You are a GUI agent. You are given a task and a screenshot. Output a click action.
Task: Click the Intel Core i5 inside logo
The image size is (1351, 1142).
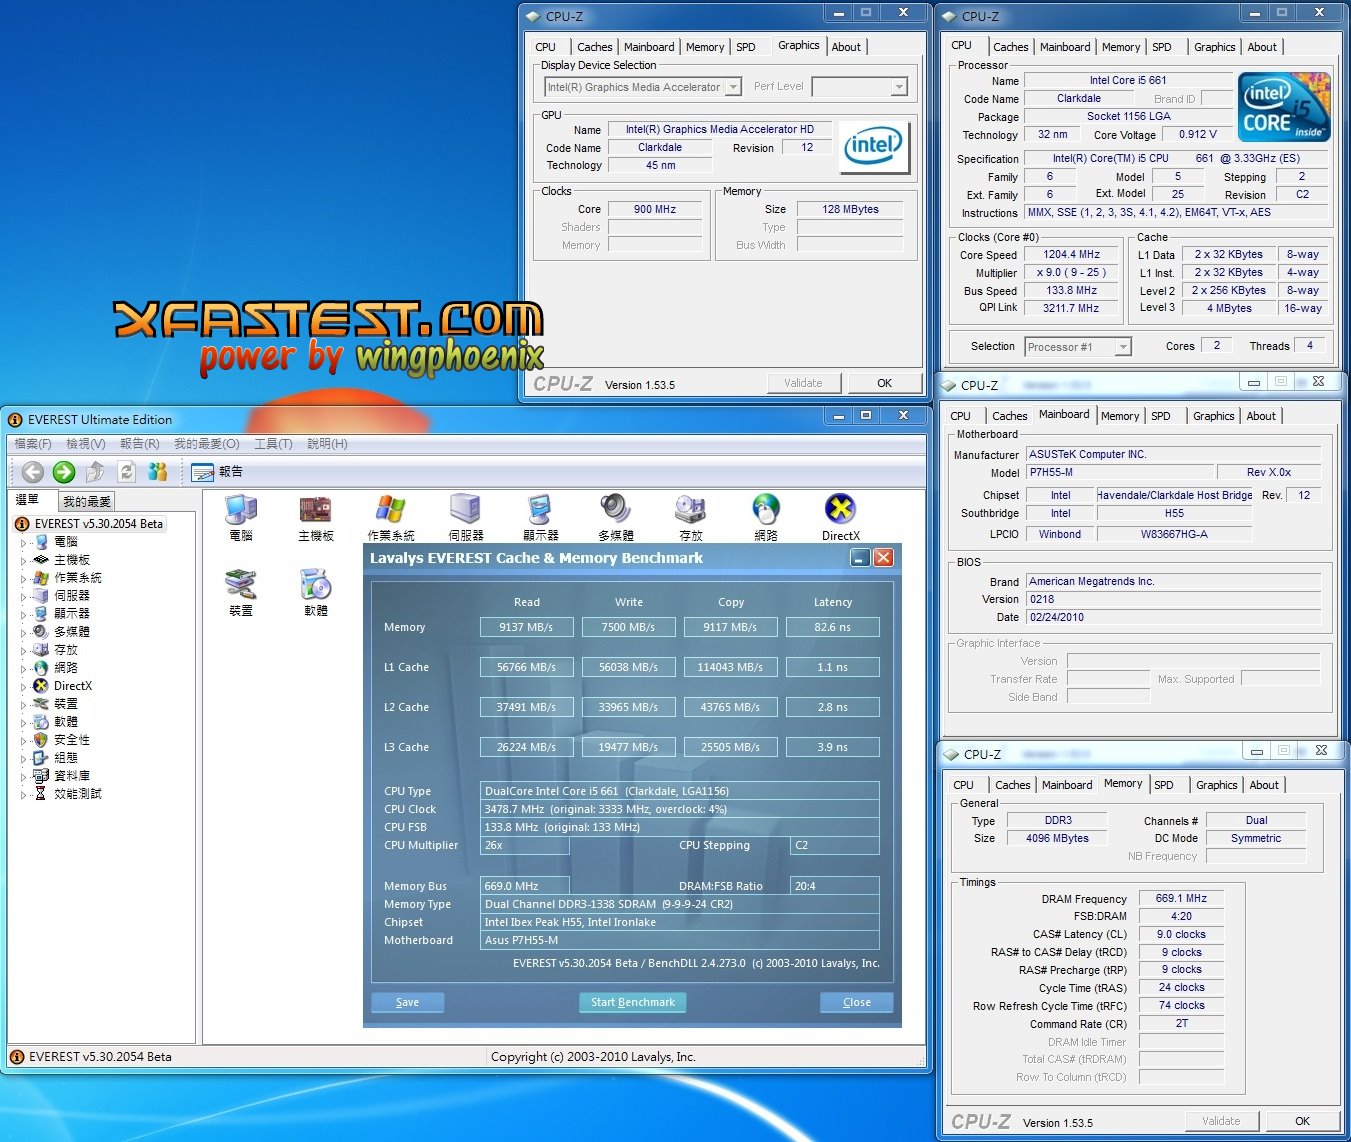coord(1284,106)
